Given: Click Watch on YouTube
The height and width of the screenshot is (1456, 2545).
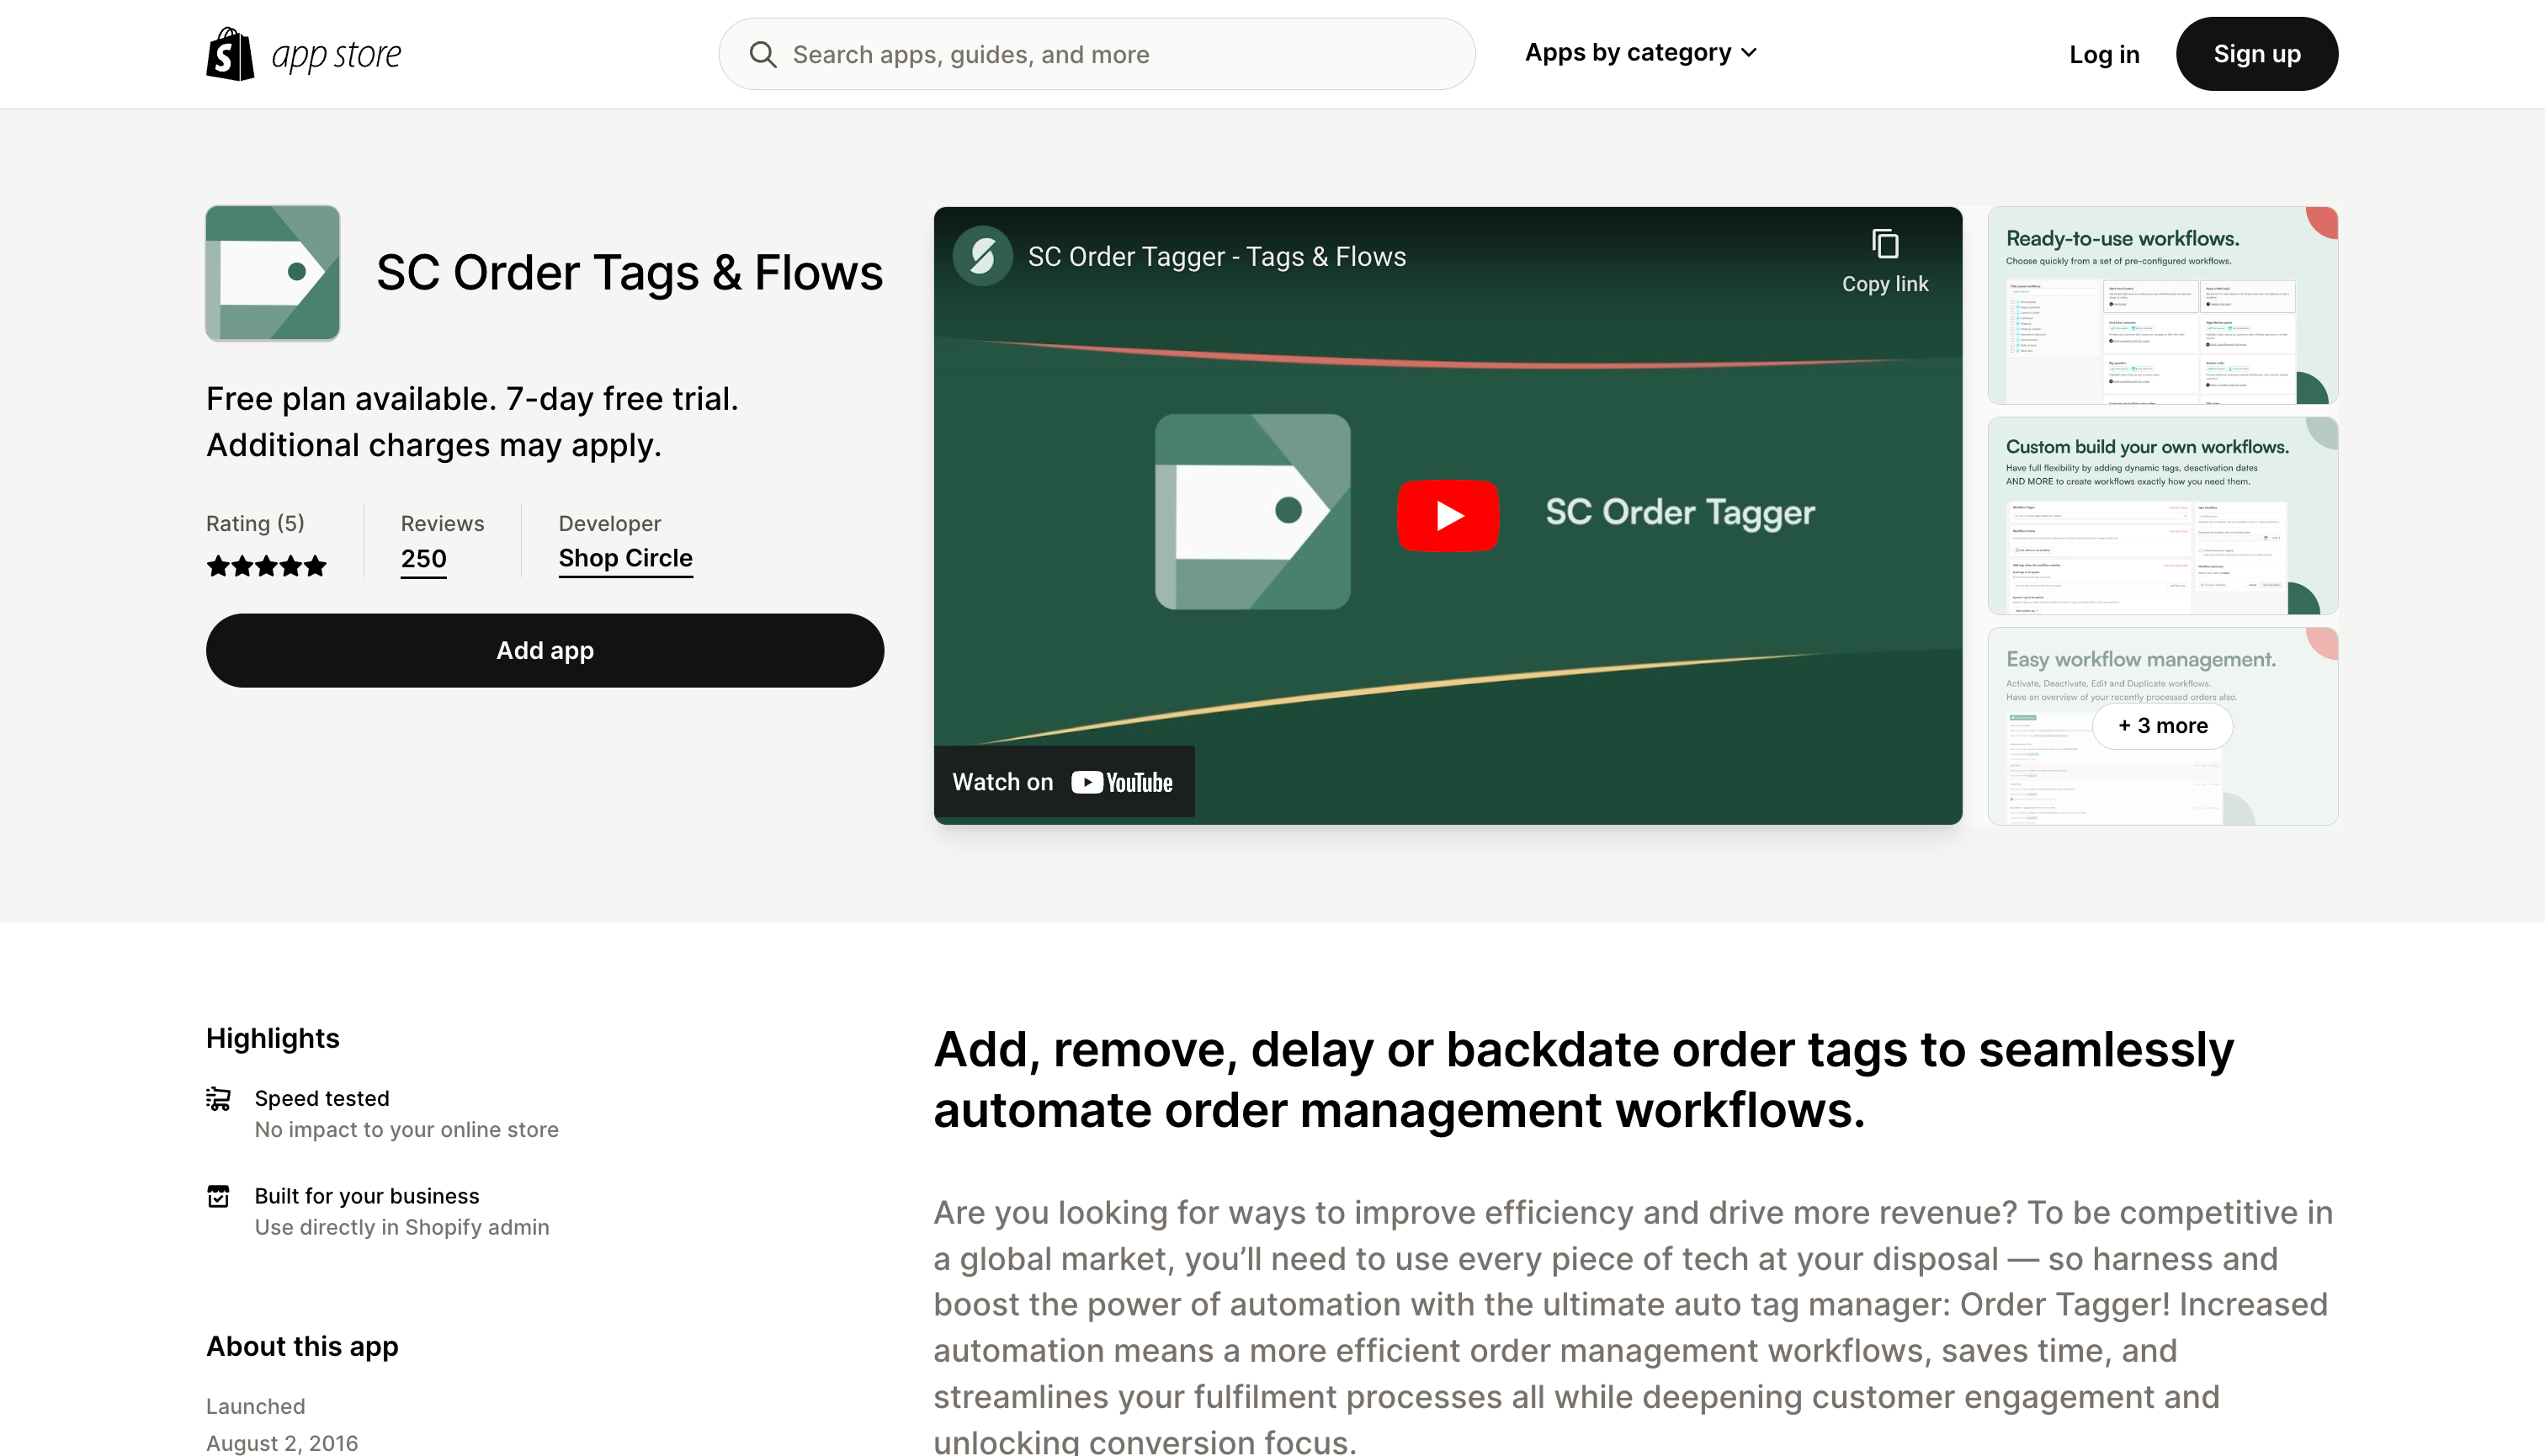Looking at the screenshot, I should coord(1064,782).
